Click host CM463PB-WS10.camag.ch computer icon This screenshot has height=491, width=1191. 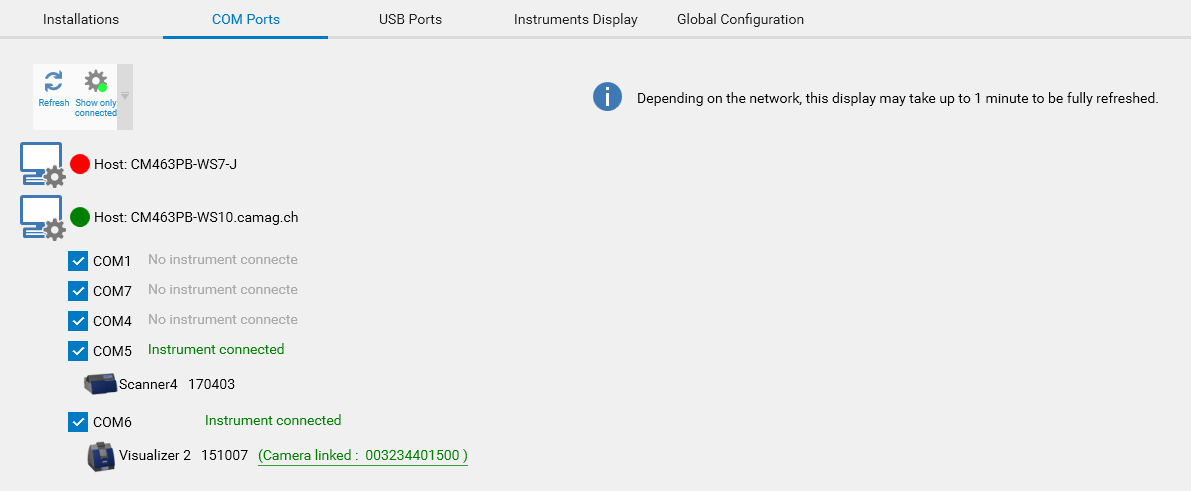click(42, 217)
